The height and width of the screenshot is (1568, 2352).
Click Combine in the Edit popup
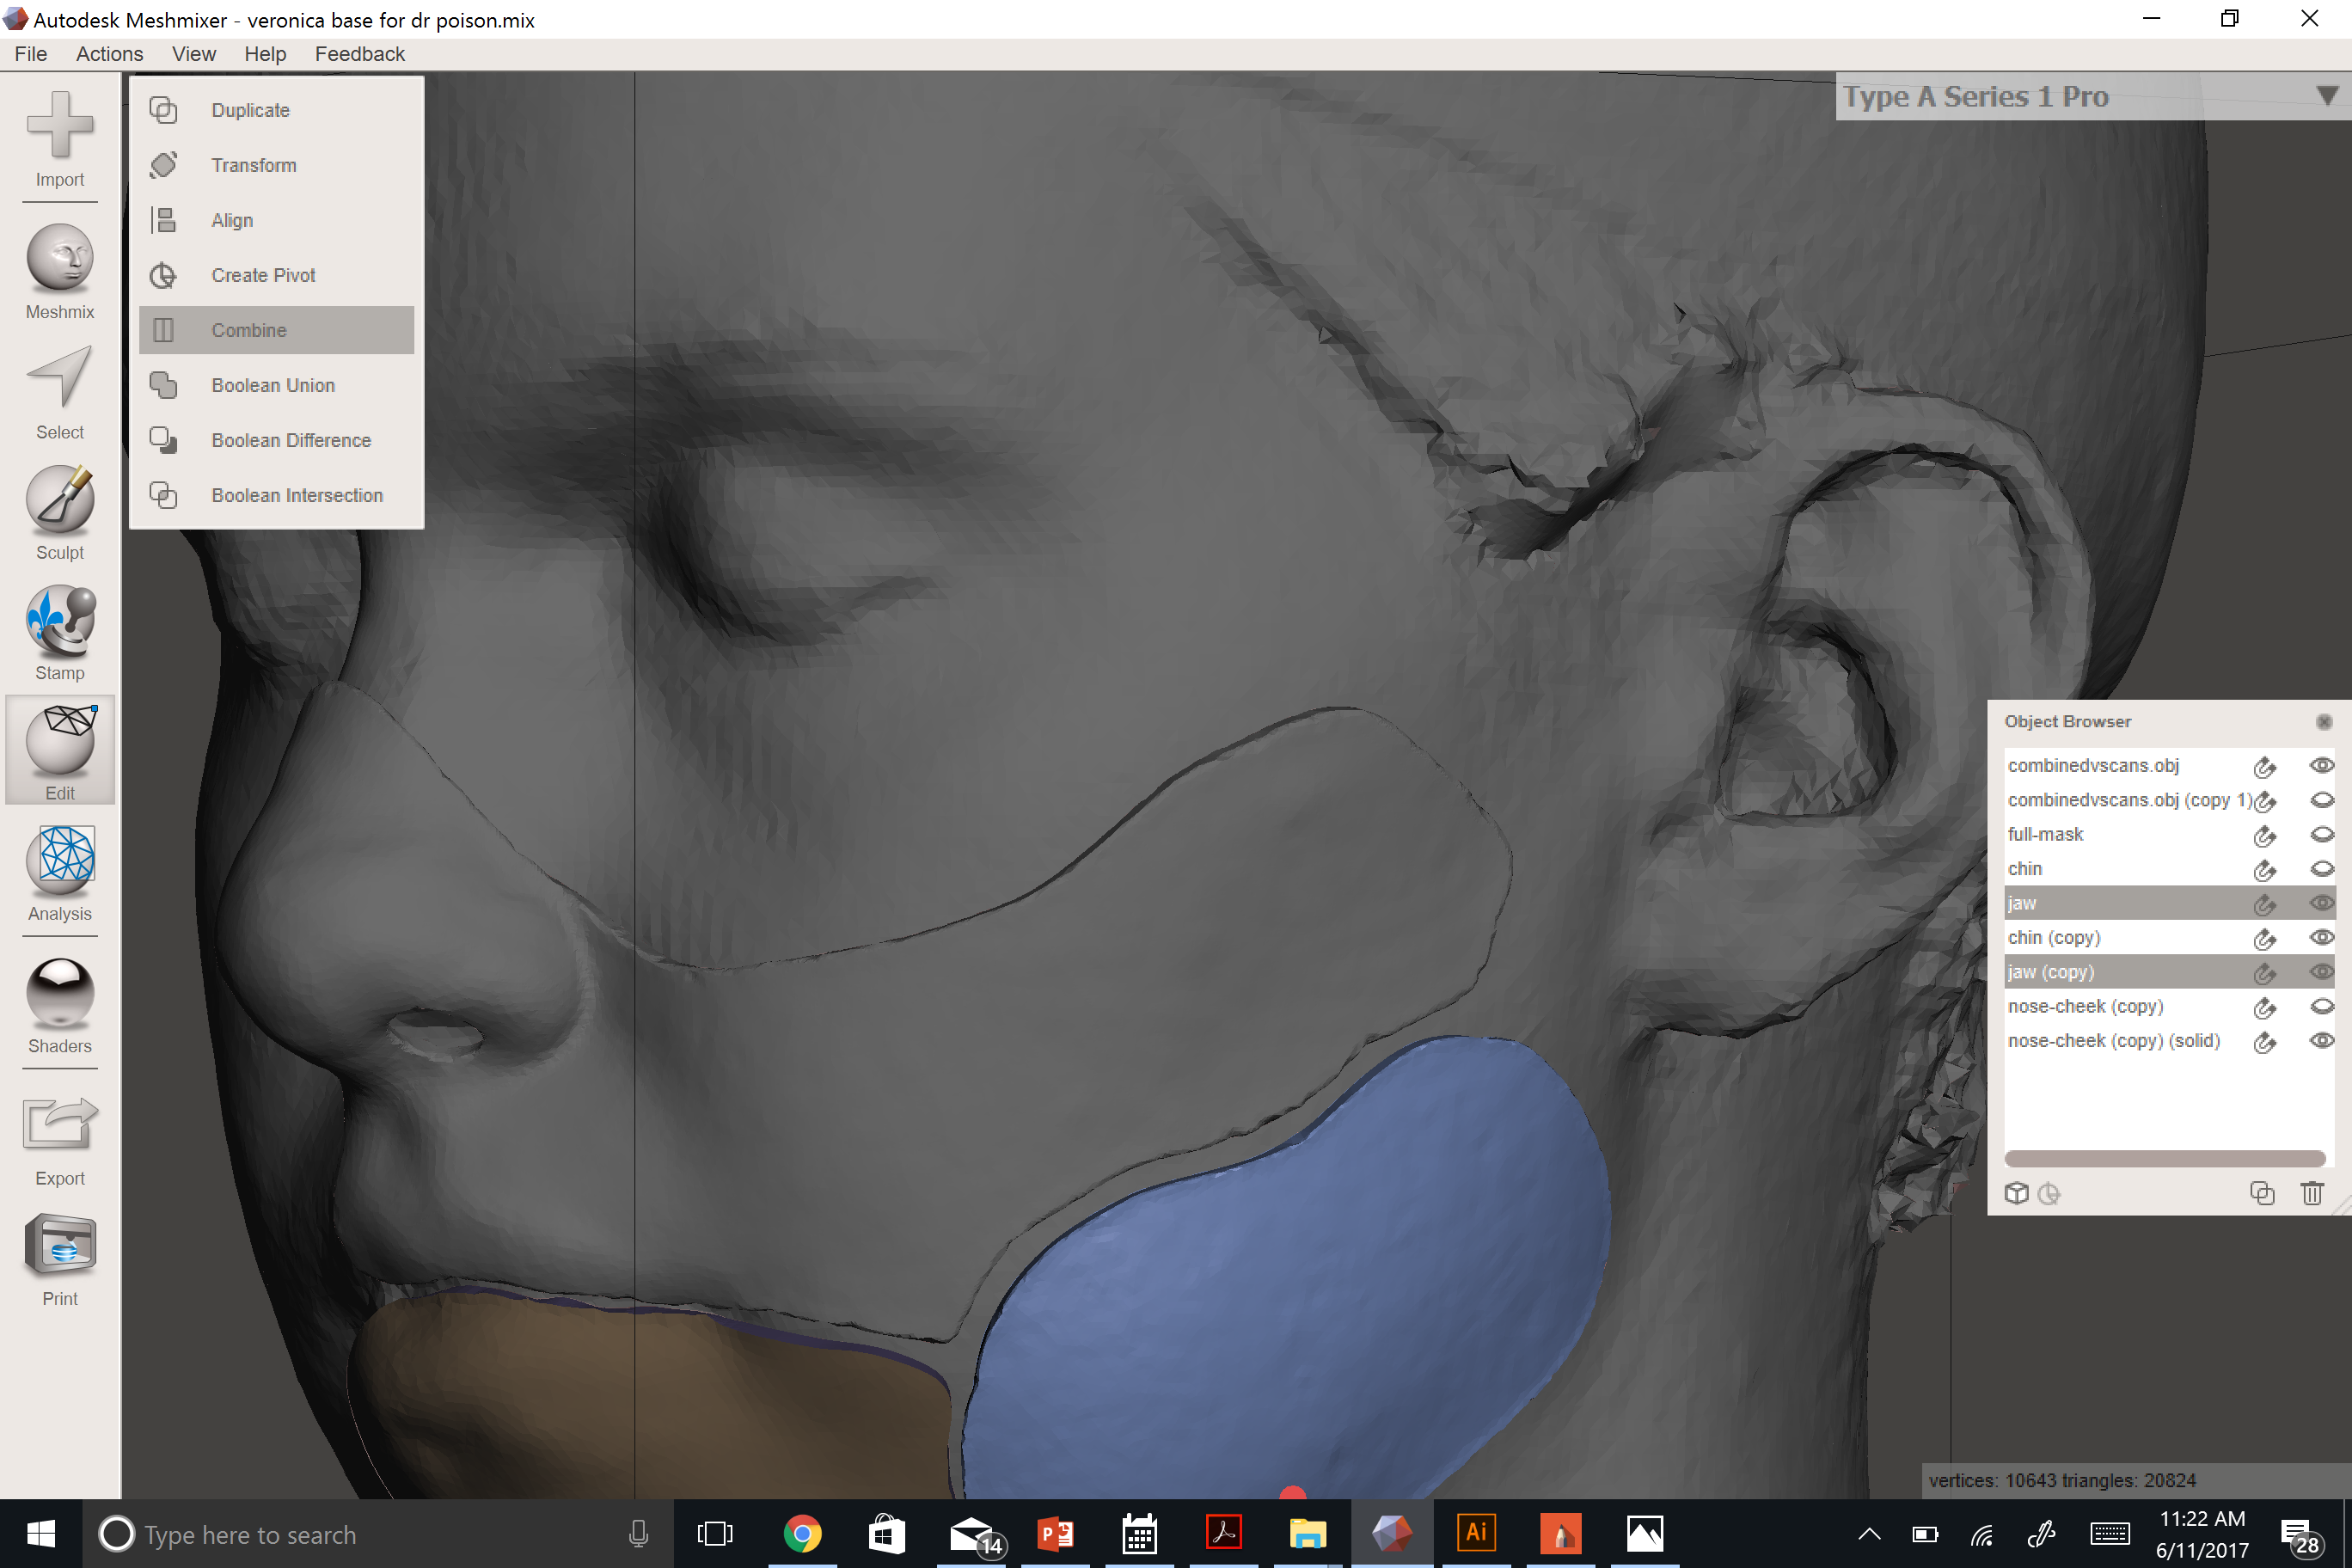(x=277, y=330)
